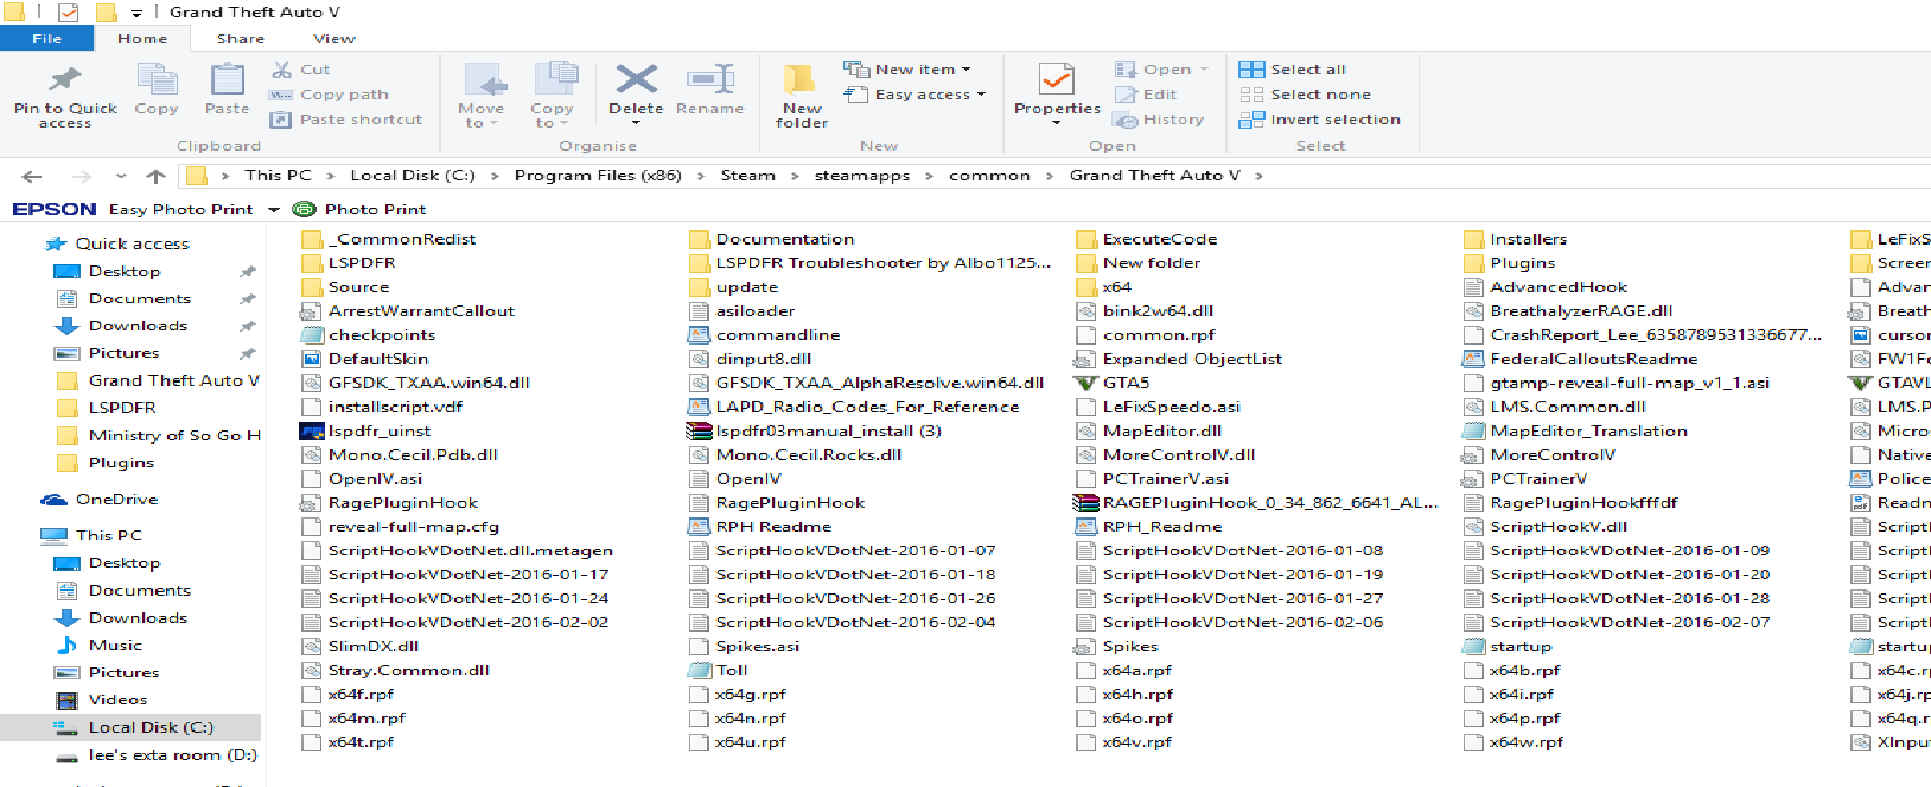
Task: Click Local Disk (C:) in breadcrumb
Action: pyautogui.click(x=412, y=175)
